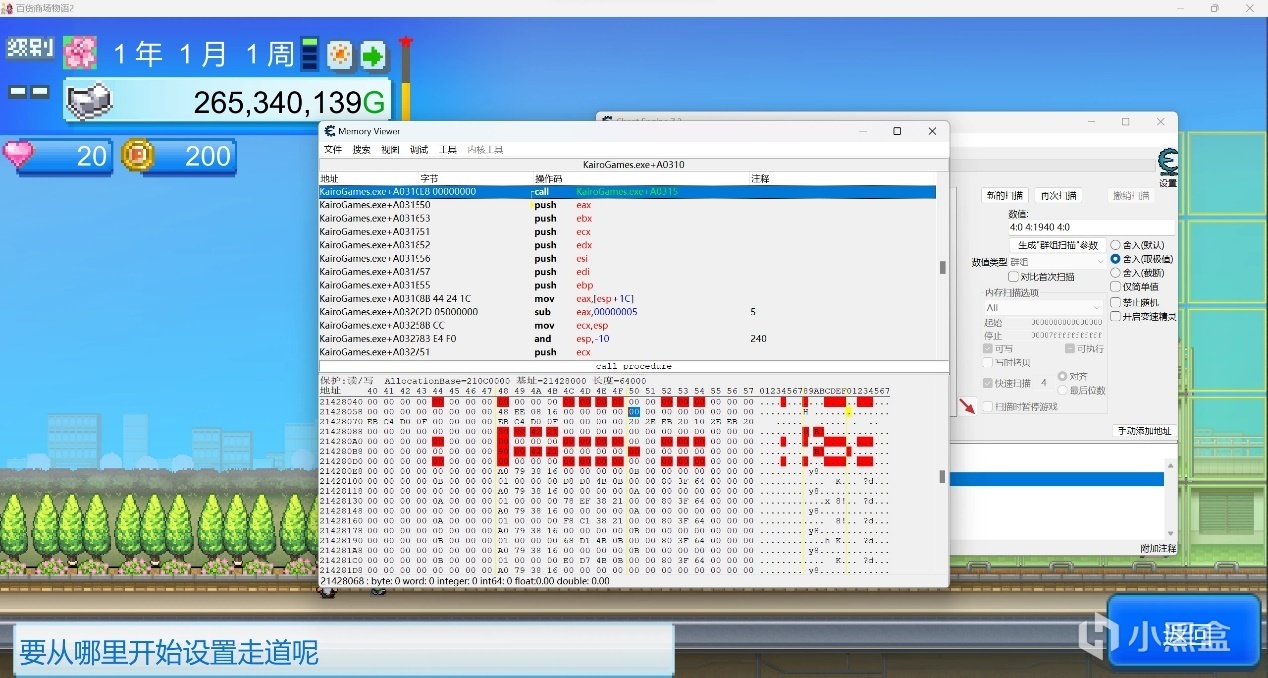Click the 数值 scan value input field
1268x678 pixels.
click(1090, 228)
